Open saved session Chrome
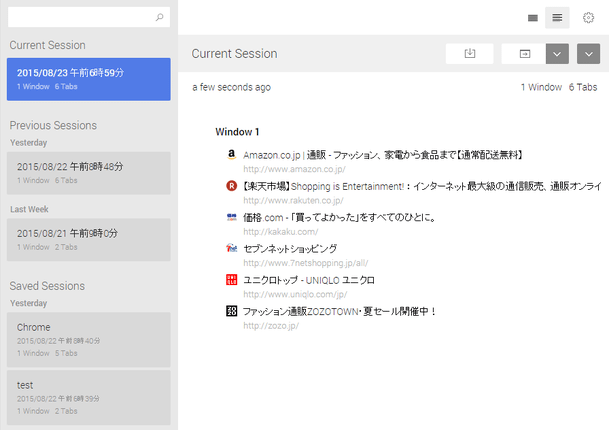This screenshot has width=609, height=430. click(x=89, y=339)
